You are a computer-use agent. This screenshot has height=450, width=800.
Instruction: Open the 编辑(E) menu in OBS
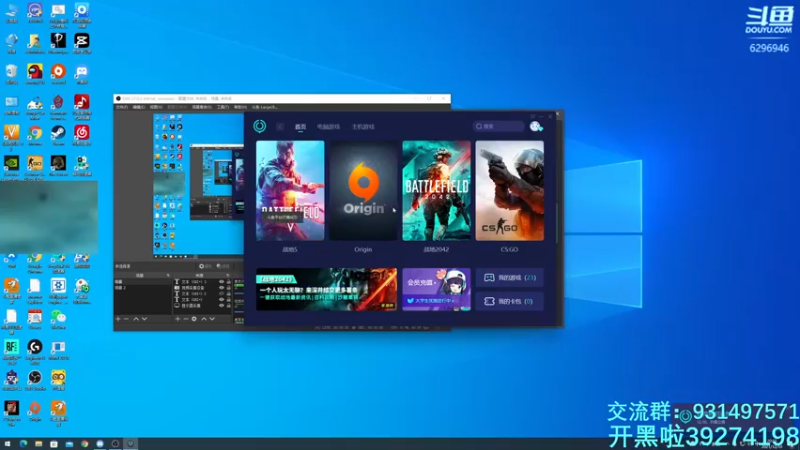[x=139, y=107]
